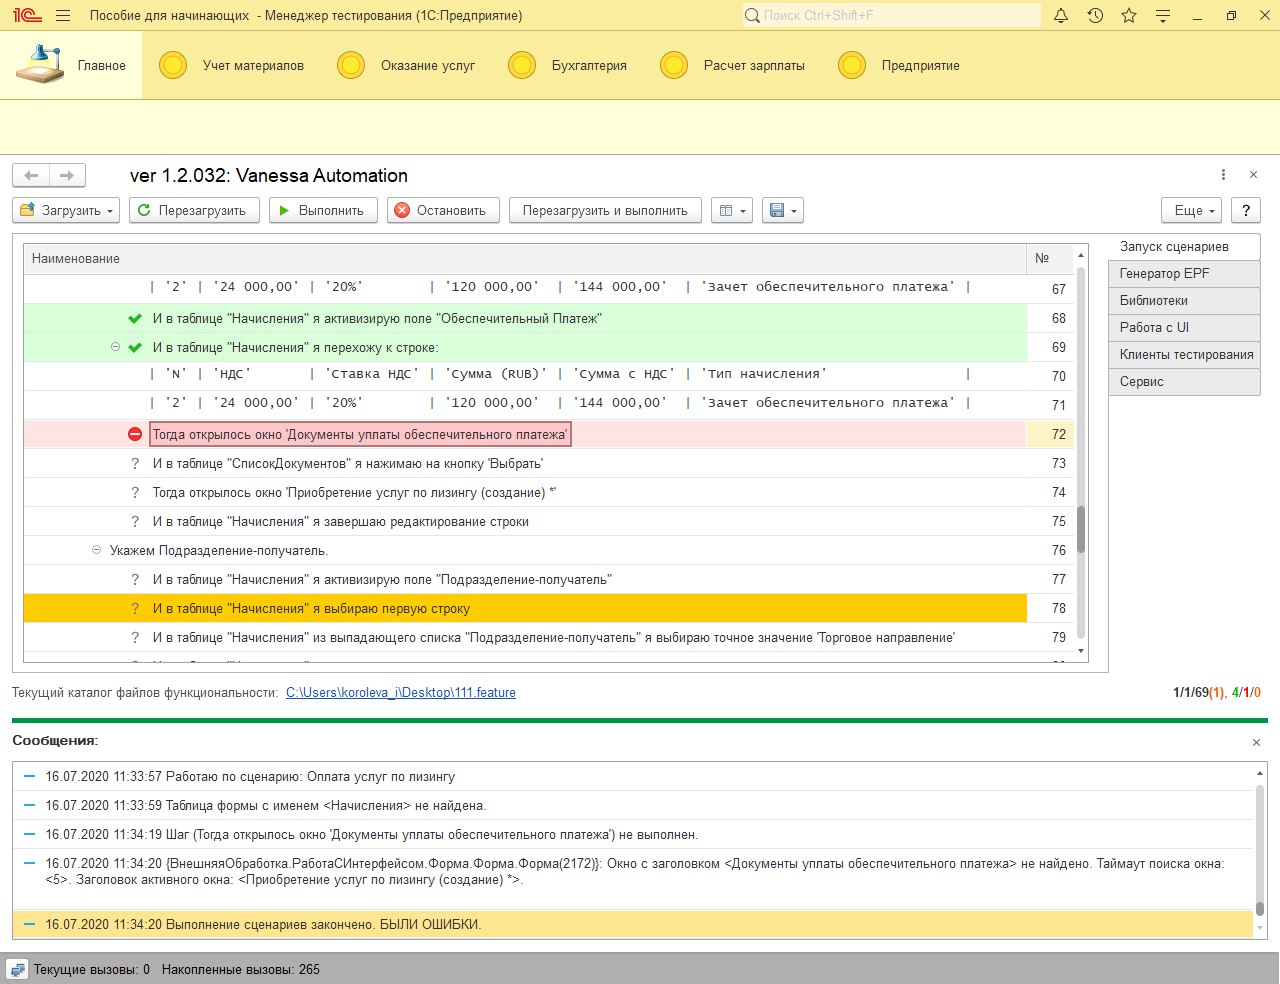This screenshot has height=984, width=1280.
Task: Click the Остановить button
Action: 443,211
